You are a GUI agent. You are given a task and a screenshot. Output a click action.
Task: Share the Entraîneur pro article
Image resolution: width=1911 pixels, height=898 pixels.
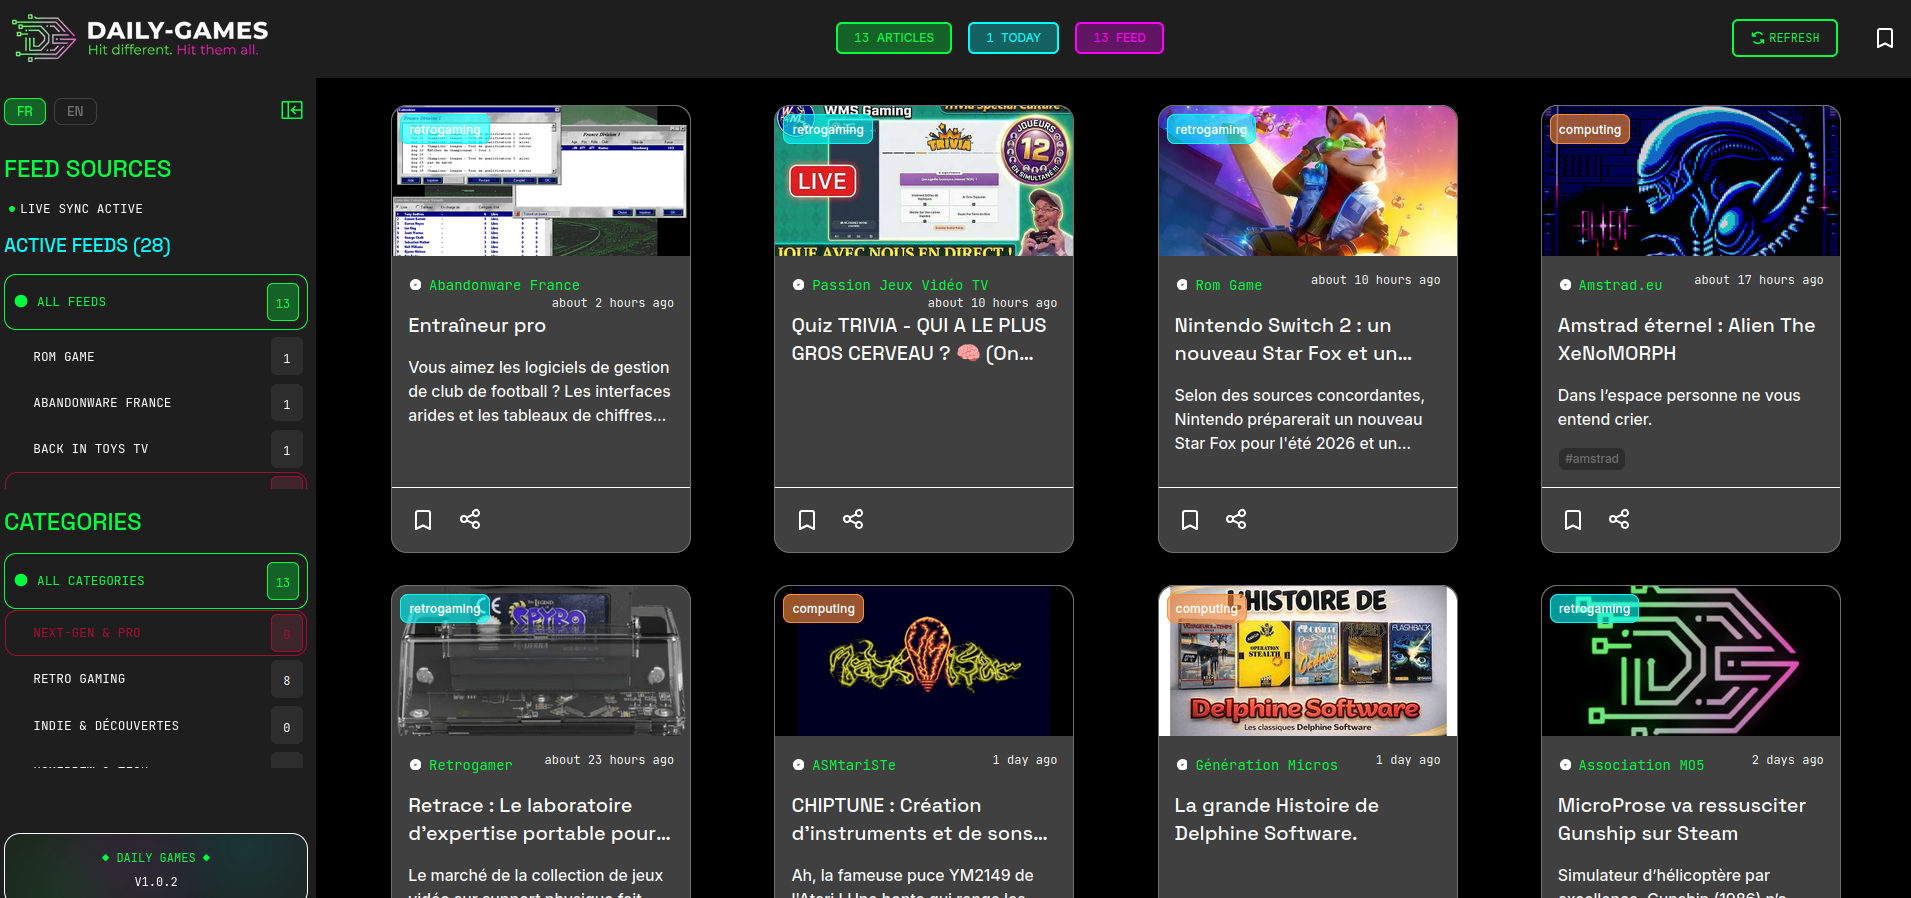coord(470,519)
